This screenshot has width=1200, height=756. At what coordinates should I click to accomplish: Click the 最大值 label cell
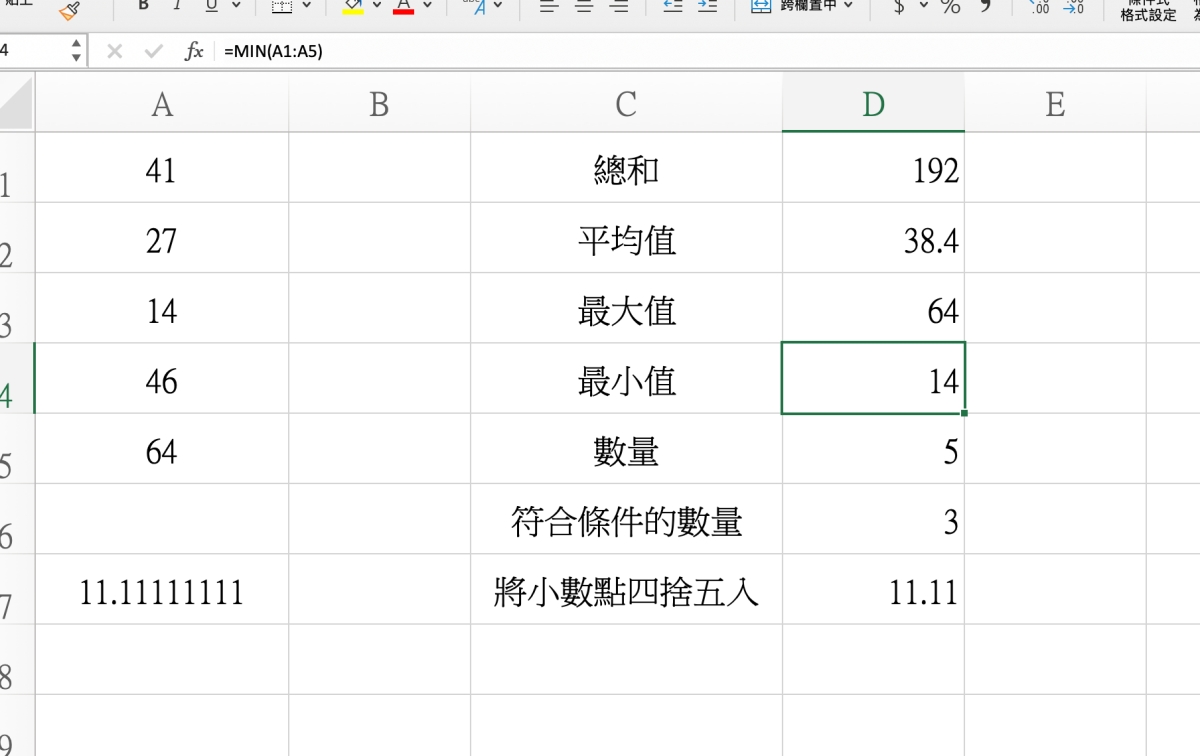tap(626, 308)
